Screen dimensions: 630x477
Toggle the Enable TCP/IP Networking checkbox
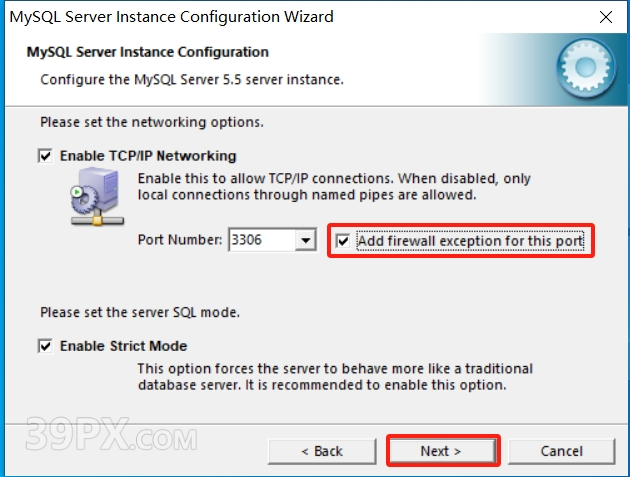pos(45,156)
